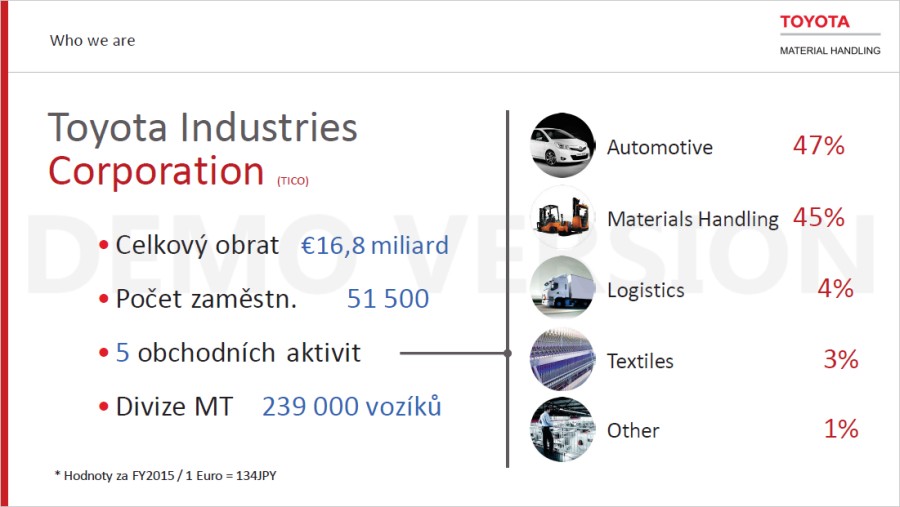The height and width of the screenshot is (507, 900).
Task: Click the Logistics truck circular image
Action: click(562, 288)
